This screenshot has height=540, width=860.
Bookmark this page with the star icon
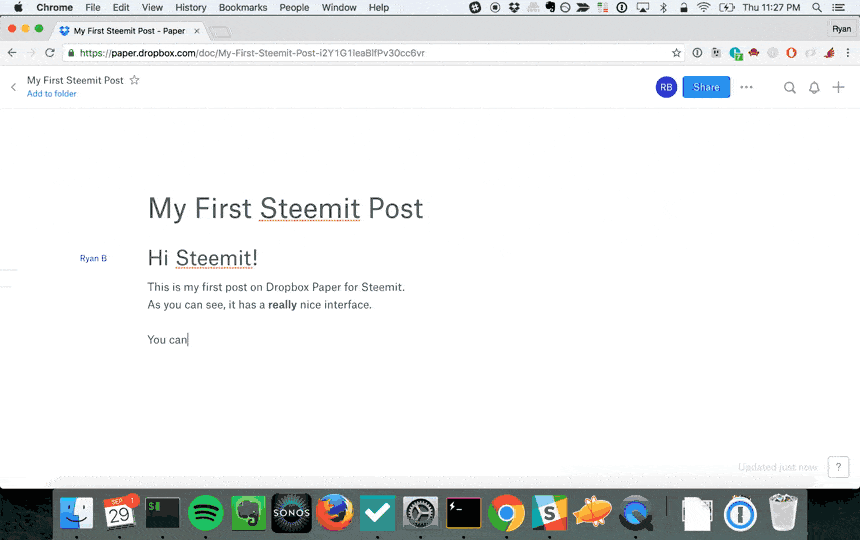point(676,53)
